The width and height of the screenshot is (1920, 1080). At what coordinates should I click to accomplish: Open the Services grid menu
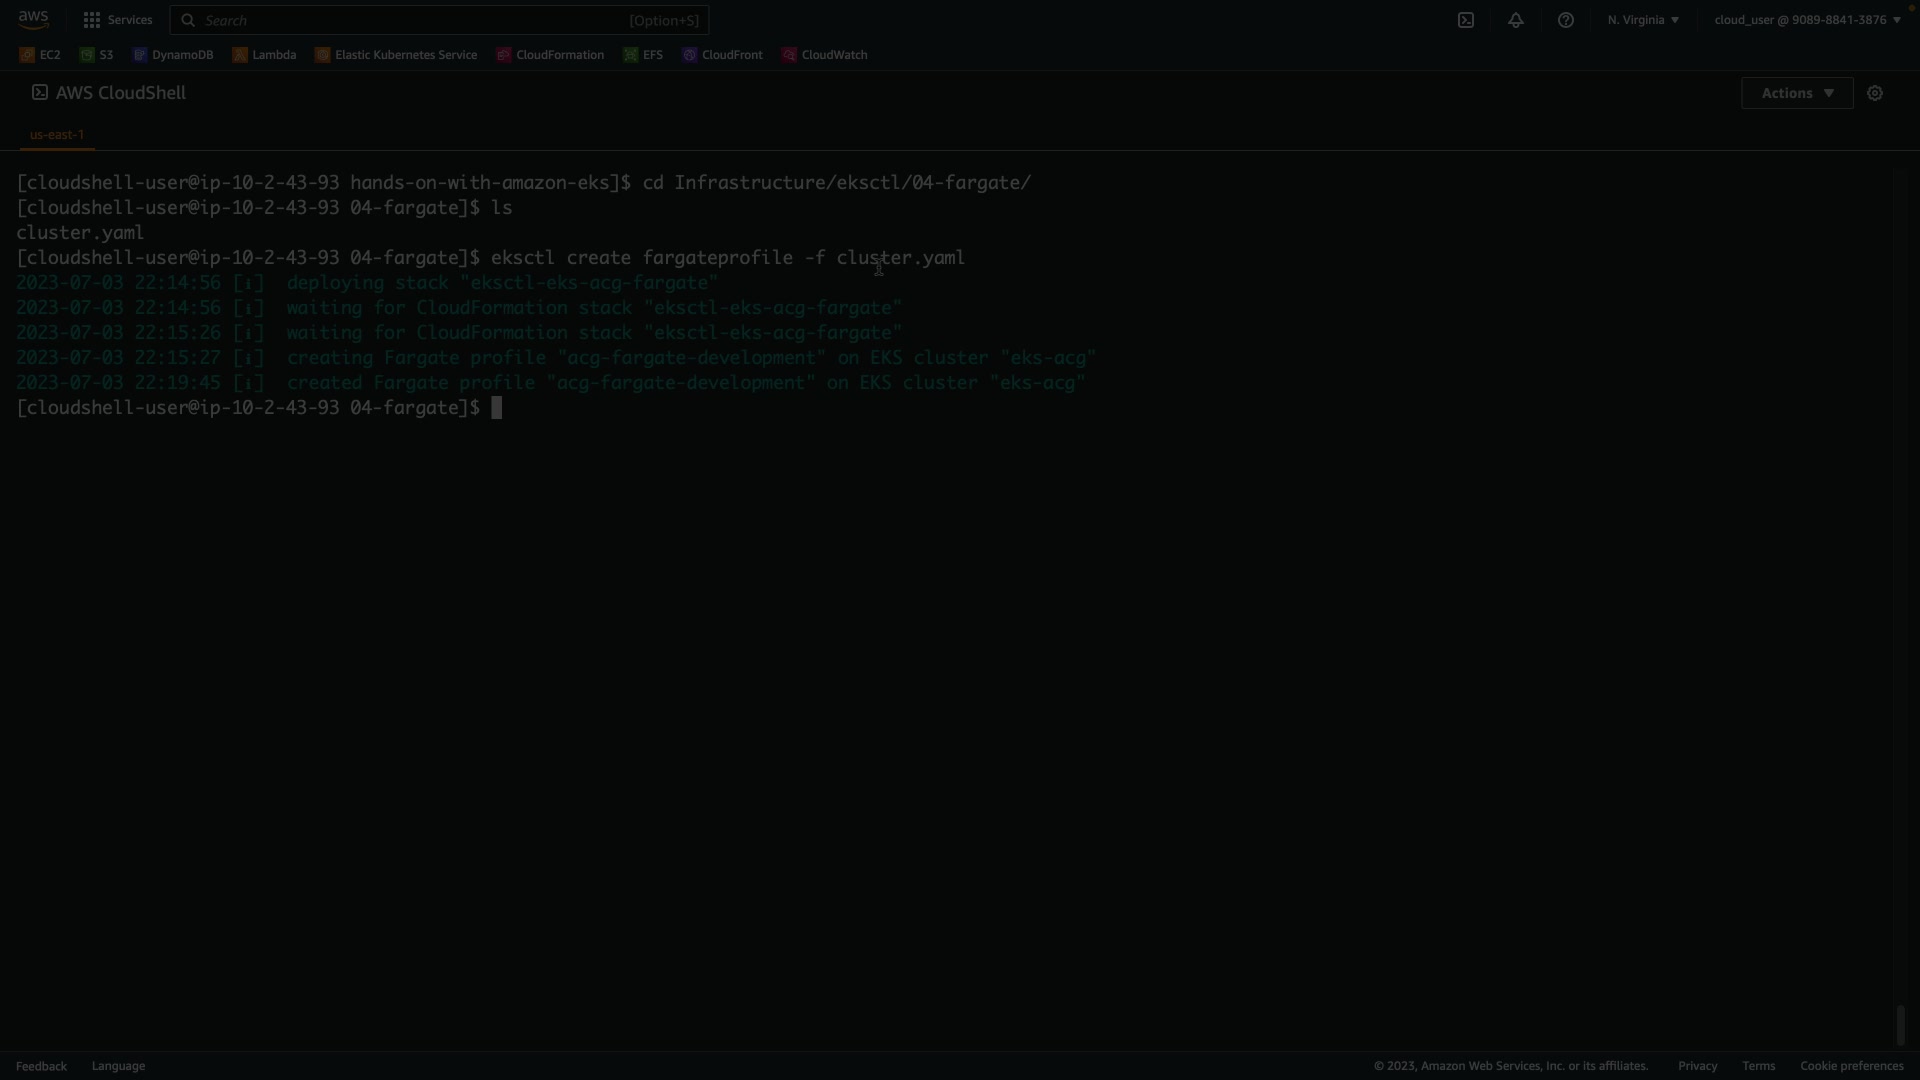(117, 20)
